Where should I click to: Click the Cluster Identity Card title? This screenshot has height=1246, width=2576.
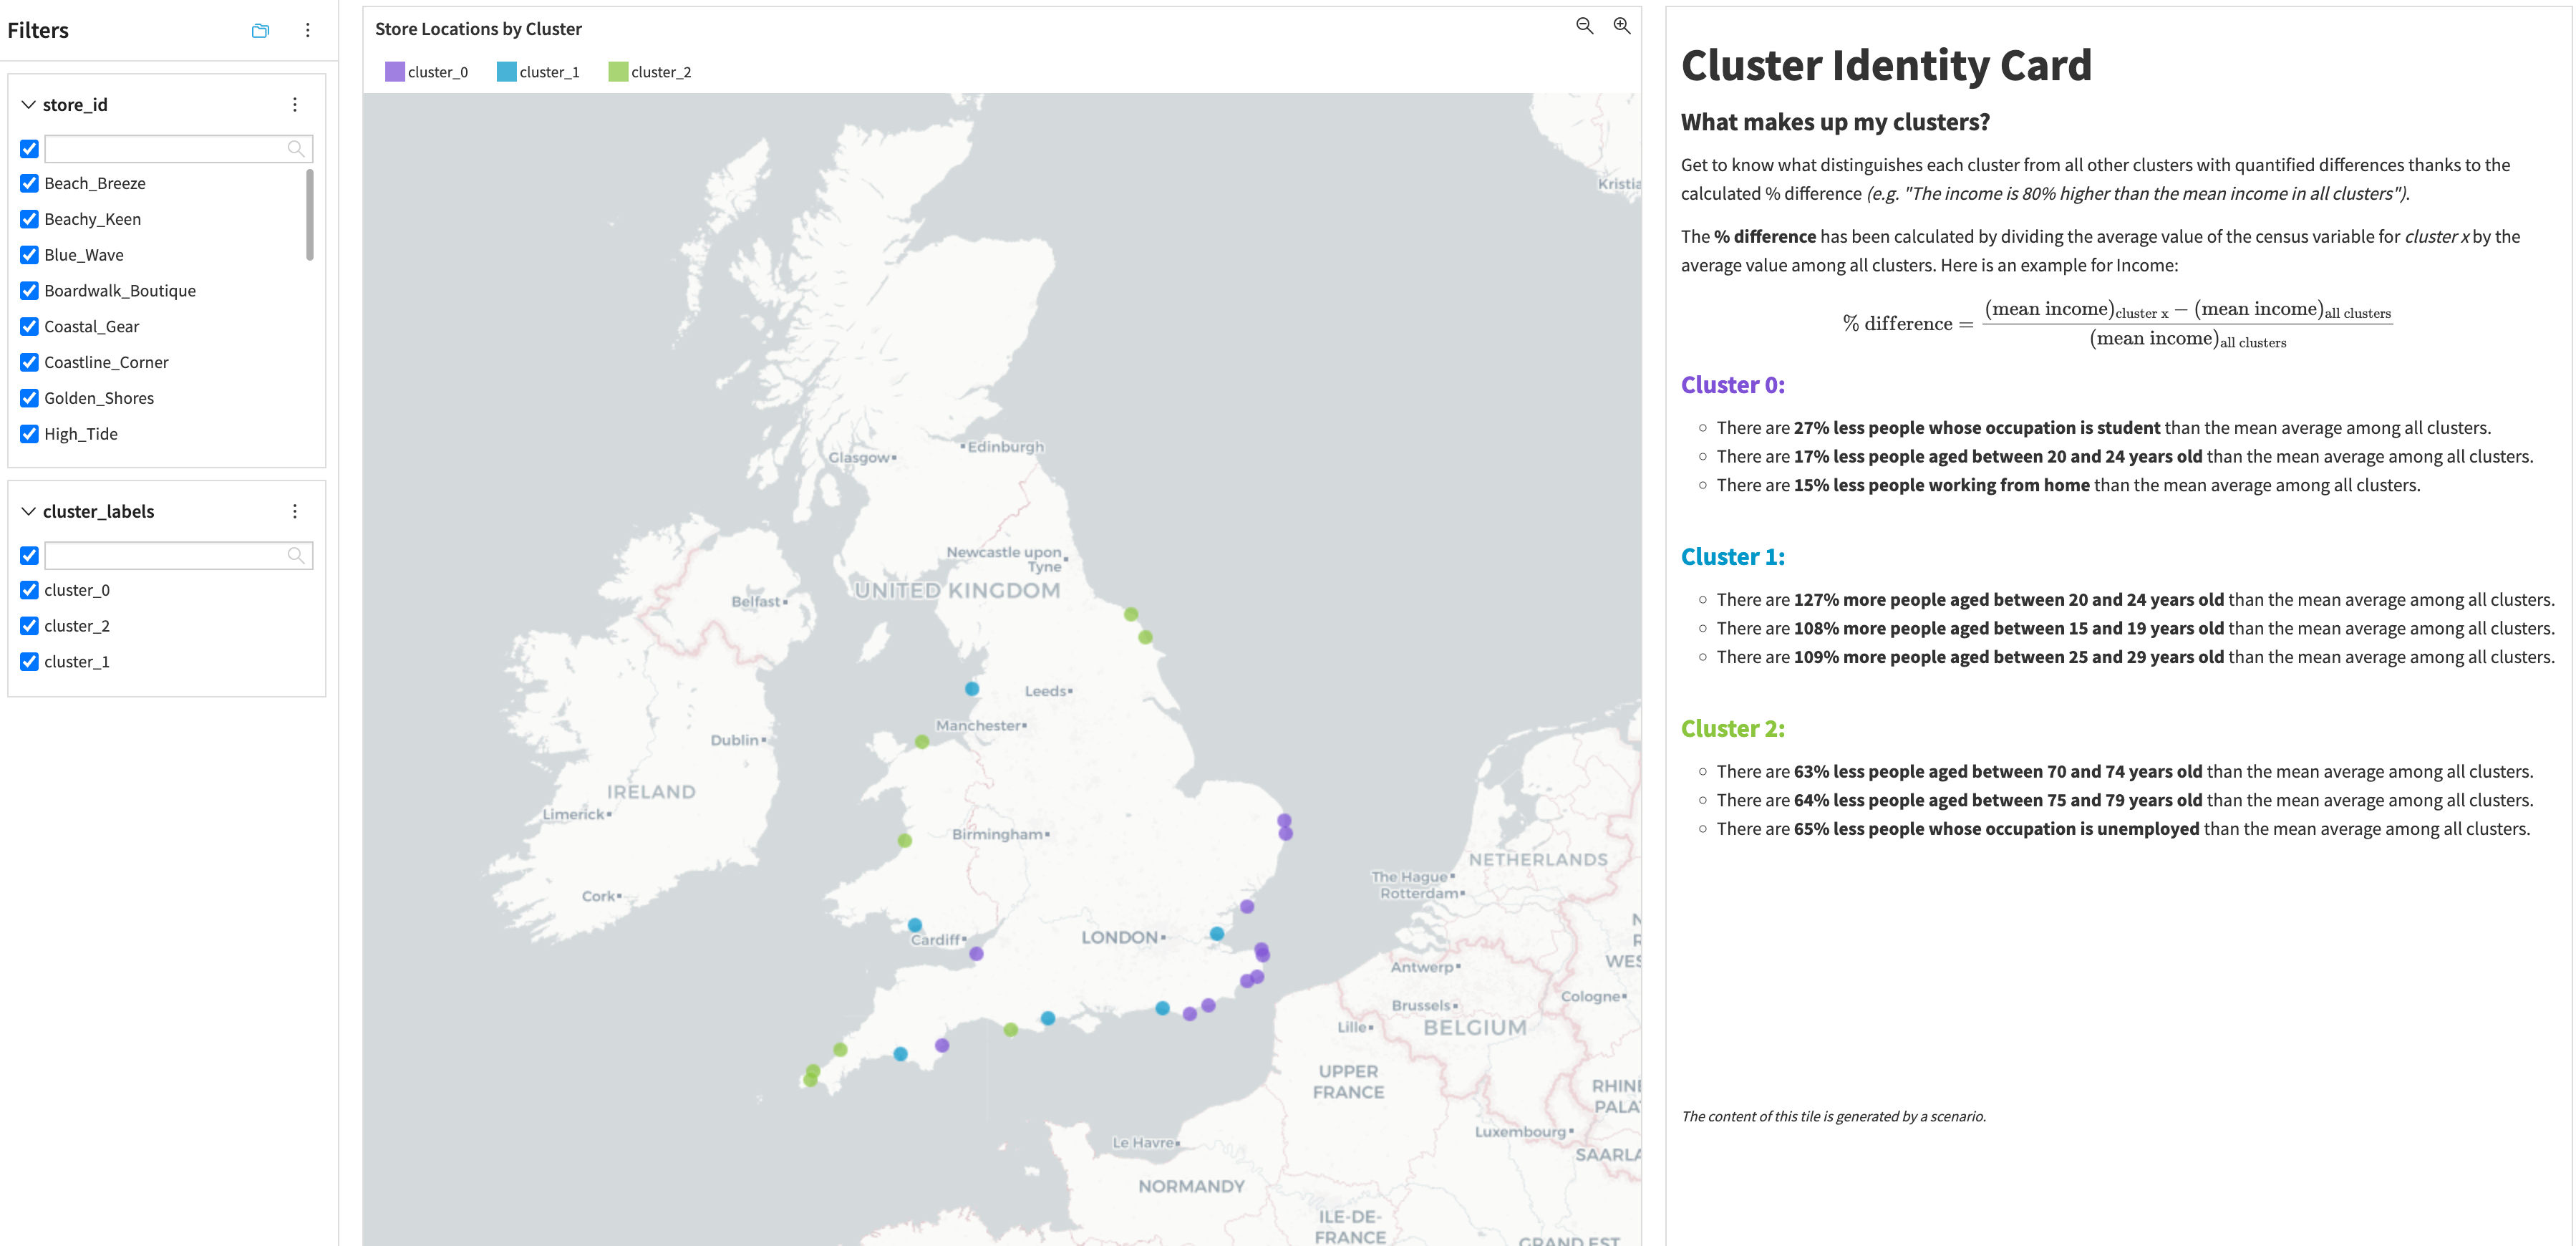[1886, 66]
